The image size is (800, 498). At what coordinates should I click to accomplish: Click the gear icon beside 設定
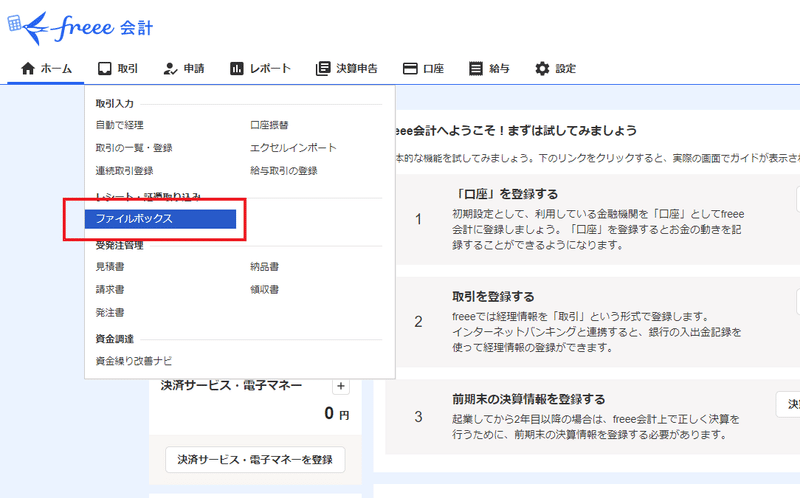point(542,68)
